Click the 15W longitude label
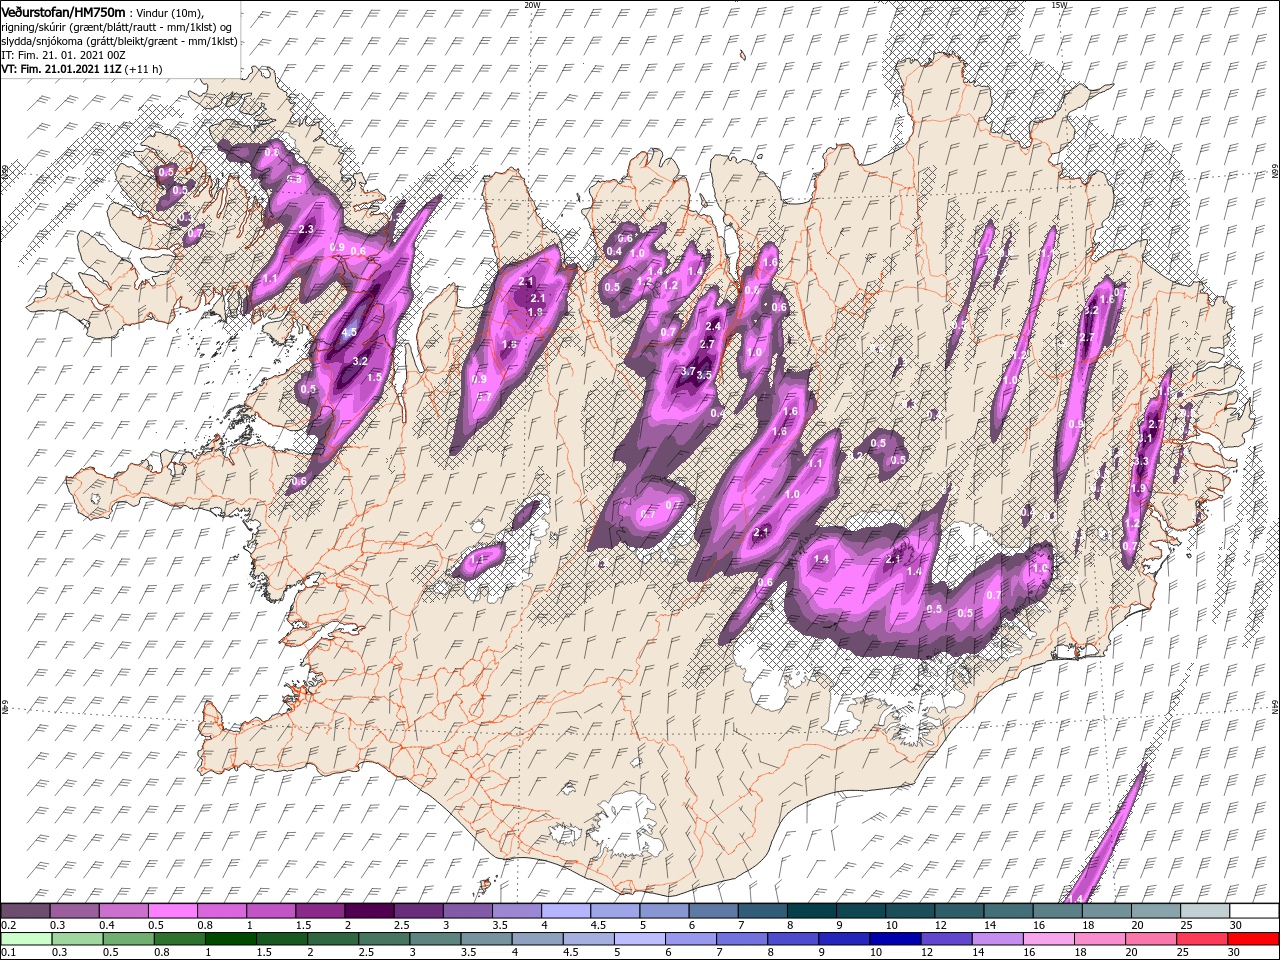Viewport: 1280px width, 960px height. (1059, 4)
